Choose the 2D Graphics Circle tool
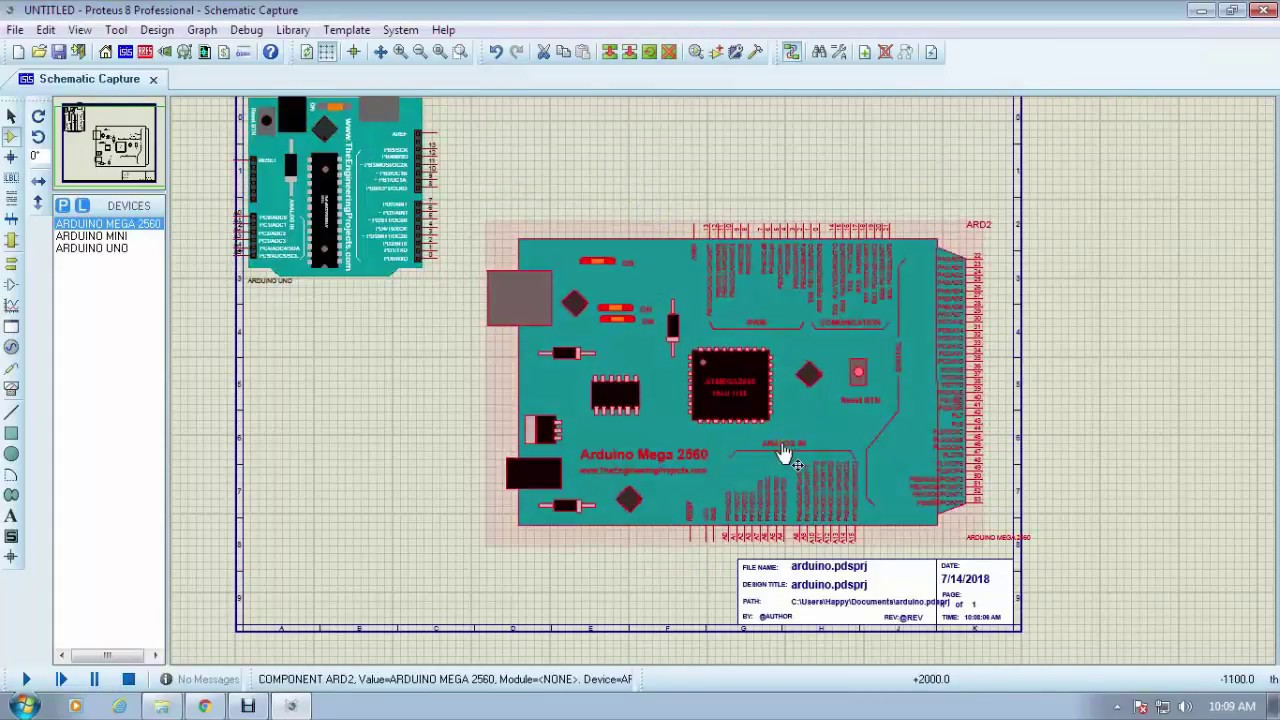 tap(11, 454)
